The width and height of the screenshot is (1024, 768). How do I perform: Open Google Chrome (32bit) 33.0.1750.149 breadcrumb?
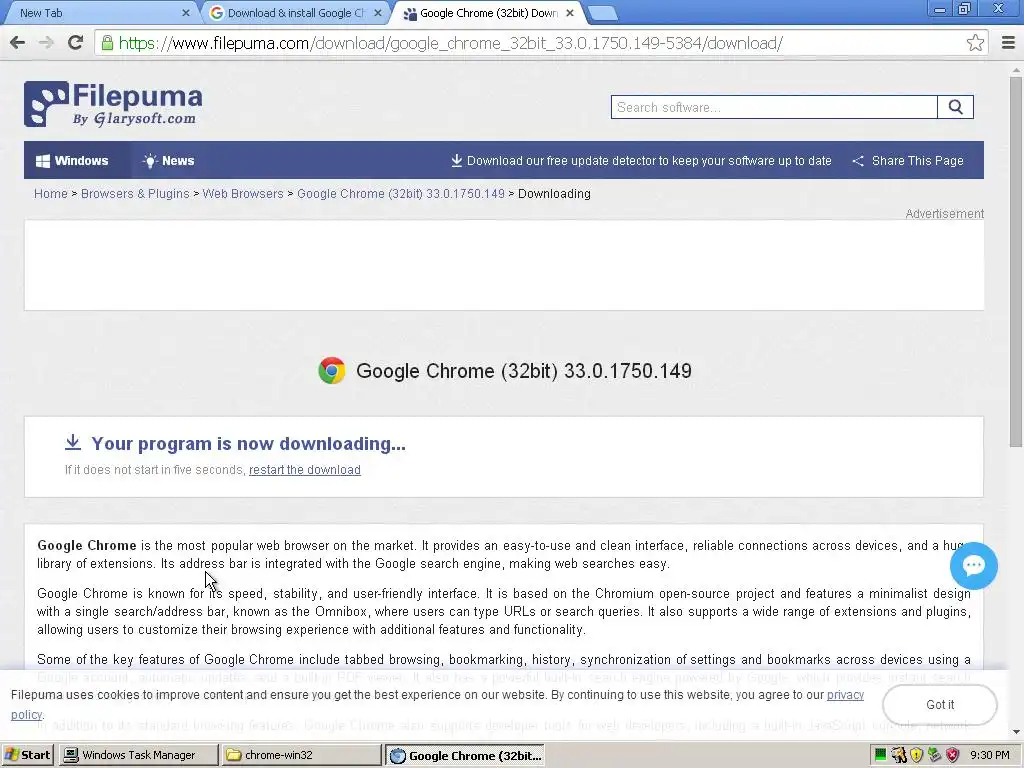(x=401, y=194)
